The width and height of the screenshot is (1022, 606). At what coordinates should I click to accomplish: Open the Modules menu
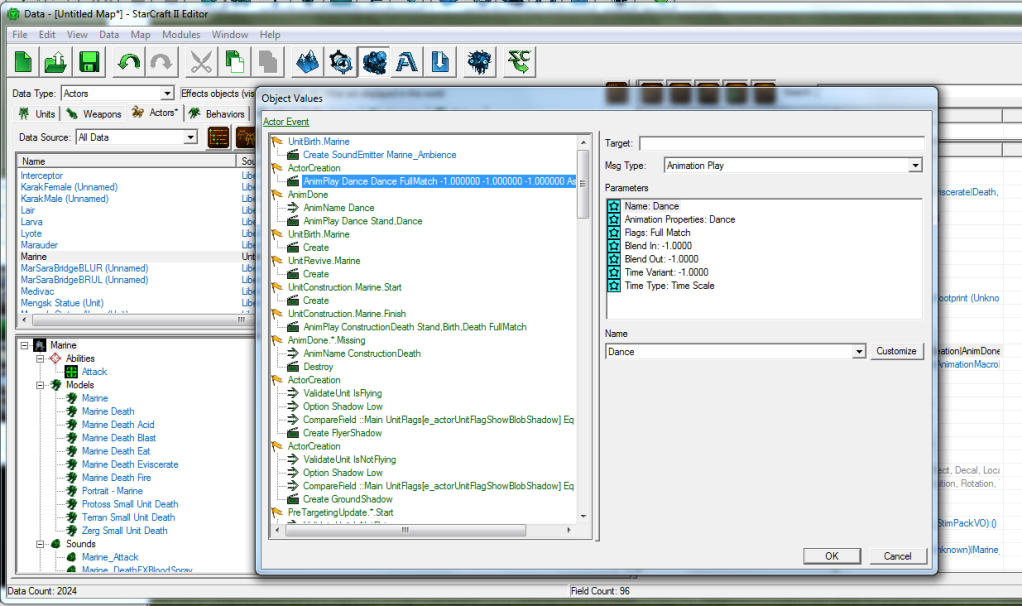click(x=181, y=35)
